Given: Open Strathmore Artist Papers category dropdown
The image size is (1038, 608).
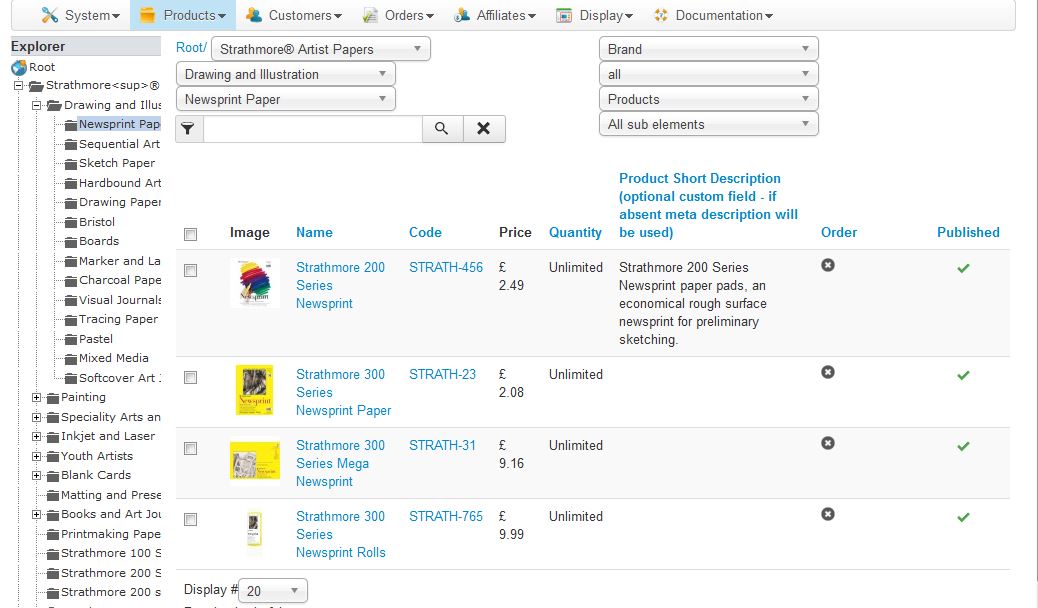Looking at the screenshot, I should [x=320, y=49].
